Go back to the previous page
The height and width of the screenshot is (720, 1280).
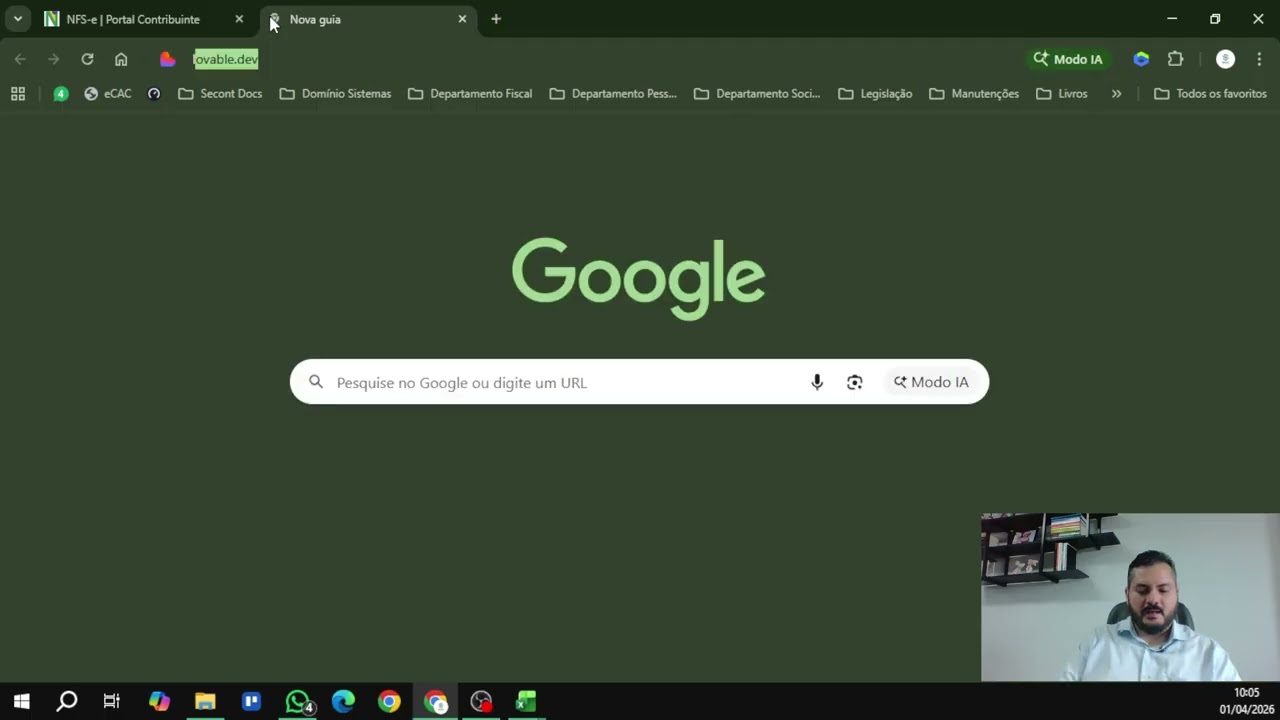[x=20, y=59]
